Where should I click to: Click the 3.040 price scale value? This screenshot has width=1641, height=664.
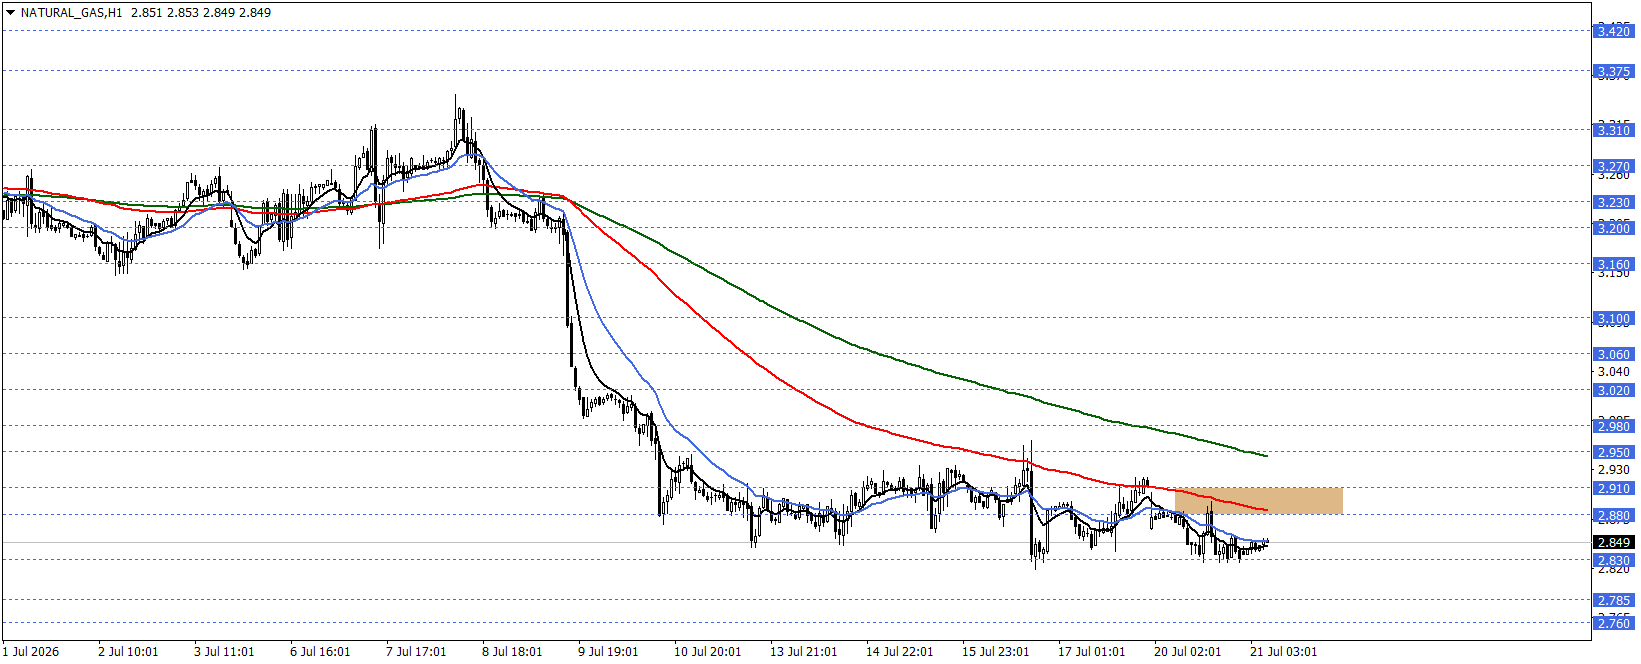[x=1613, y=372]
